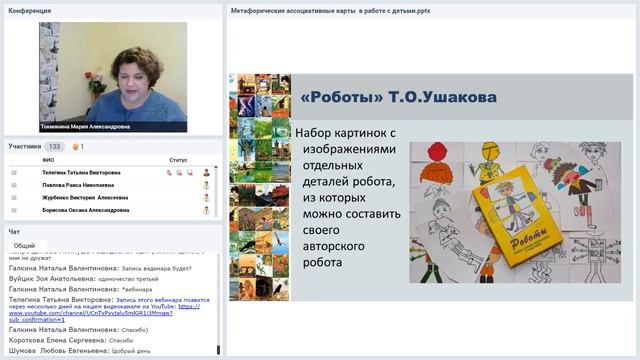
Task: Click the participant avatar icon of Журбенко Виктория Алексеевна
Action: (207, 198)
